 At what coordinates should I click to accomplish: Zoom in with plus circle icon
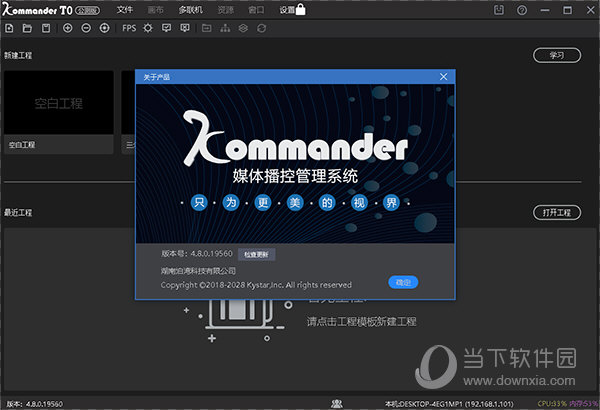click(68, 28)
